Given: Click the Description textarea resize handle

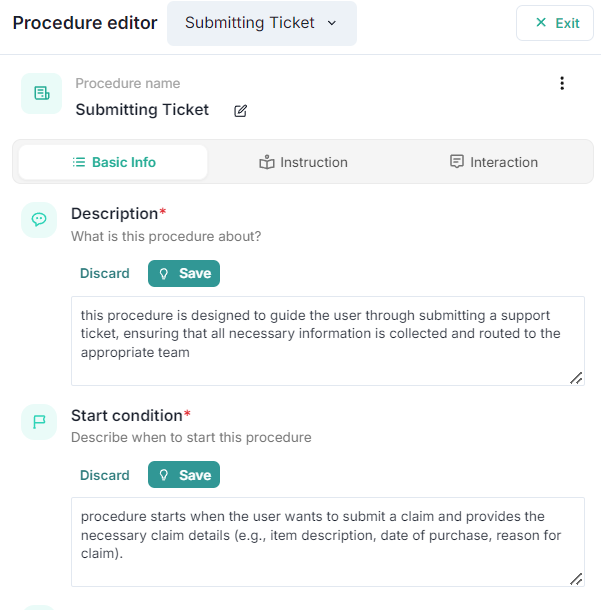Looking at the screenshot, I should [576, 378].
